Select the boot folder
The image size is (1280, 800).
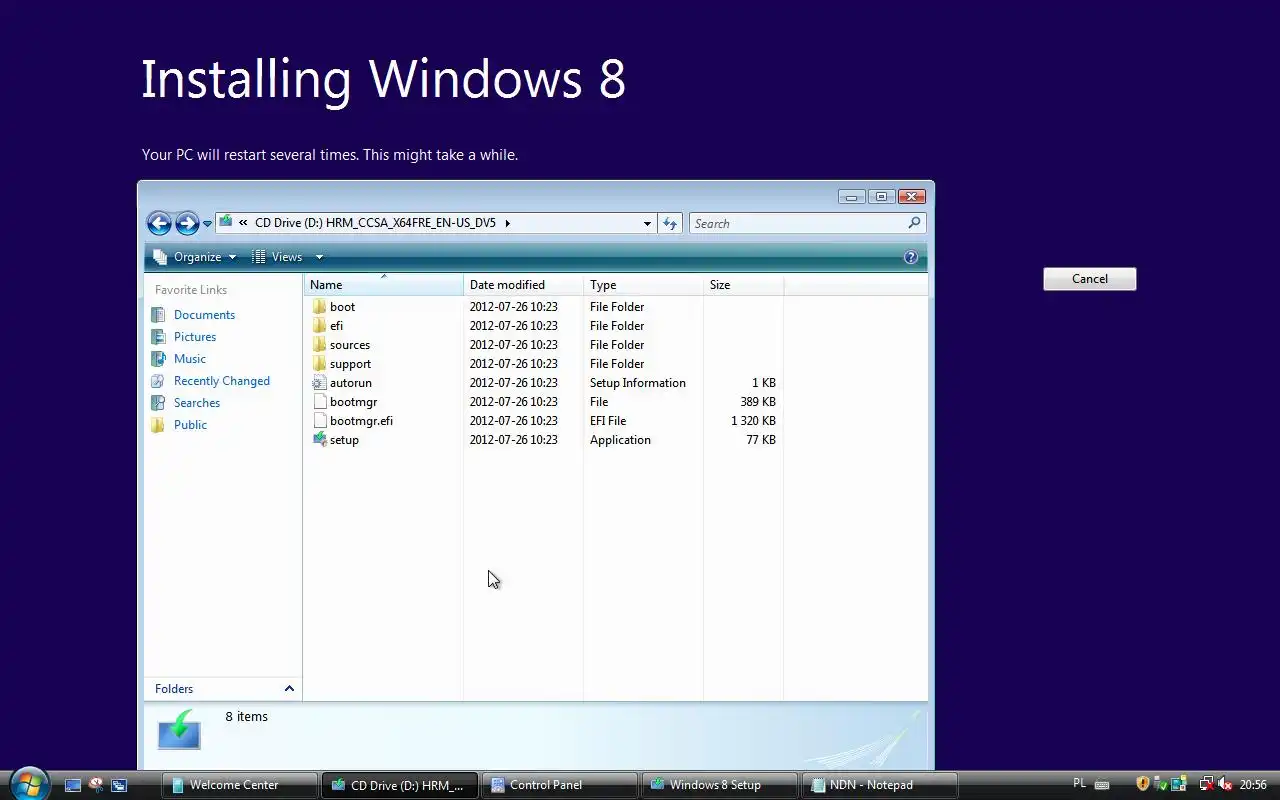tap(342, 307)
